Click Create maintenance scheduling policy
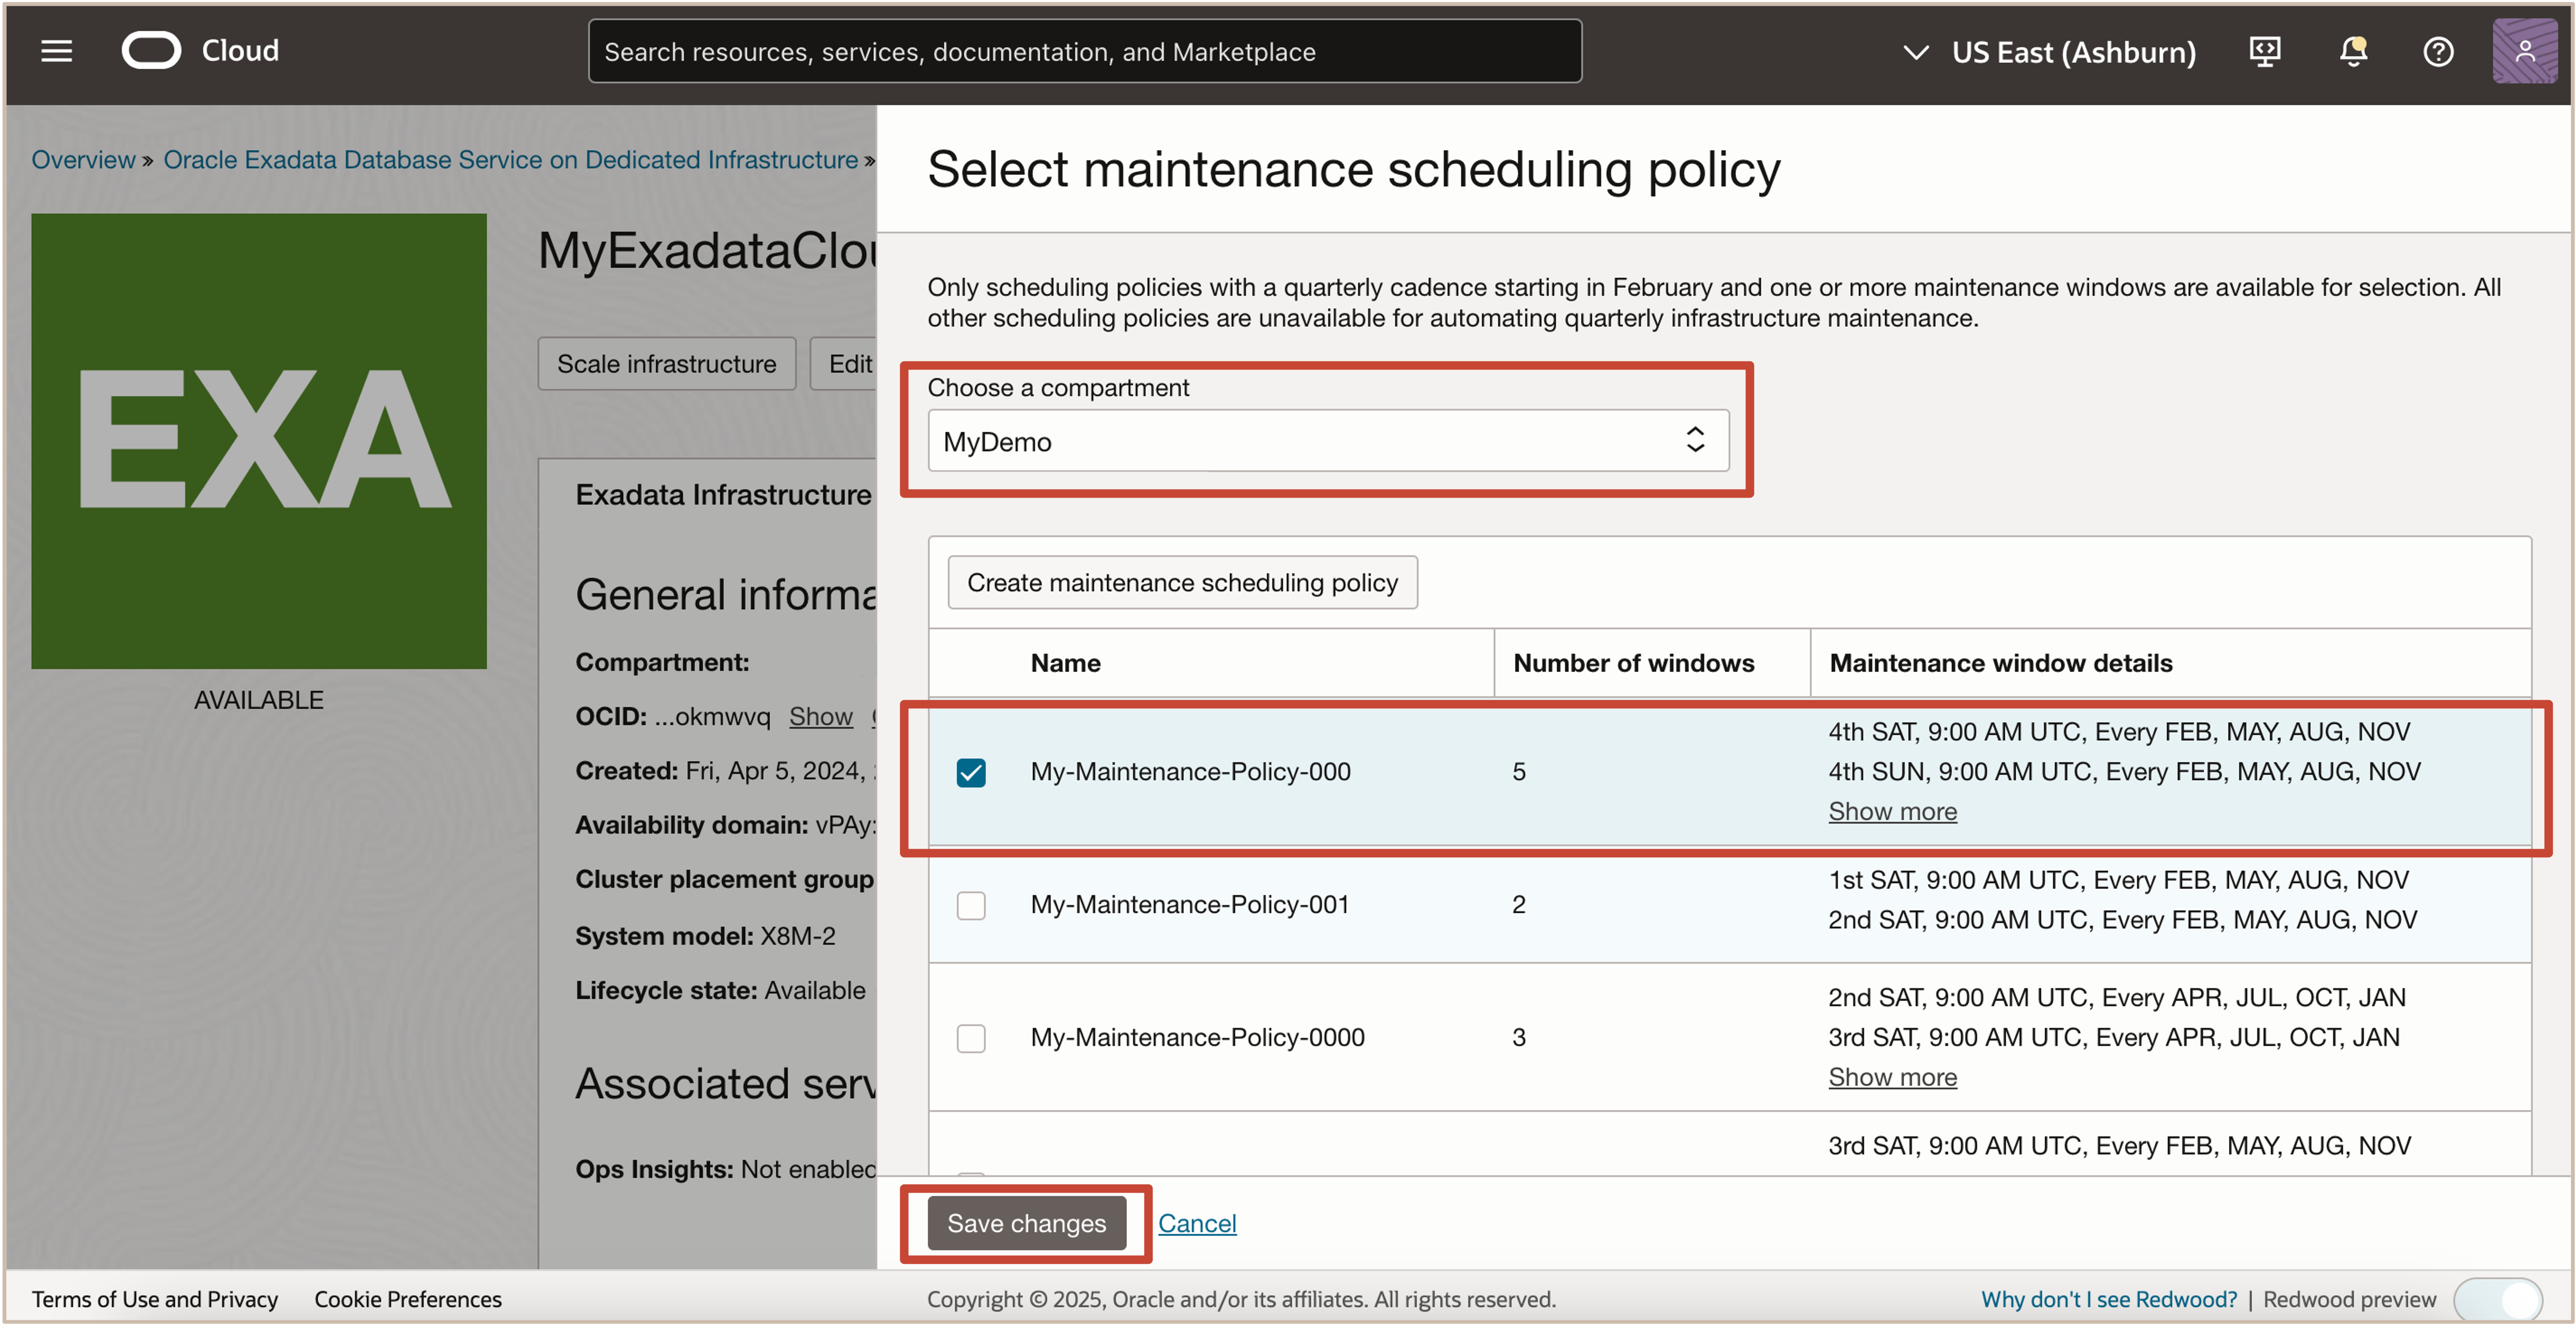 [x=1181, y=582]
